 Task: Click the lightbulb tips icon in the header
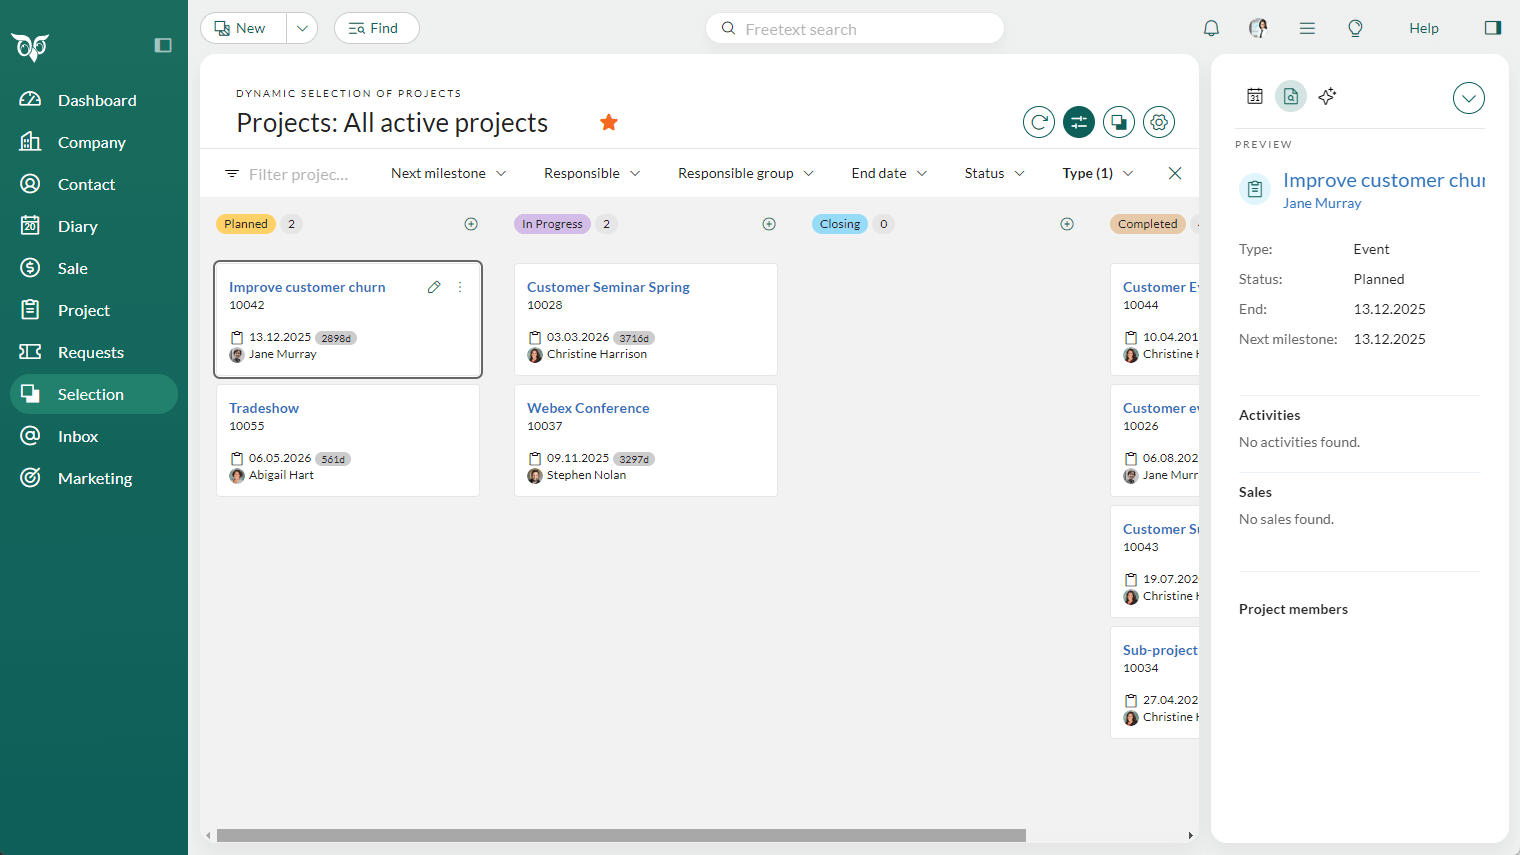[1355, 28]
